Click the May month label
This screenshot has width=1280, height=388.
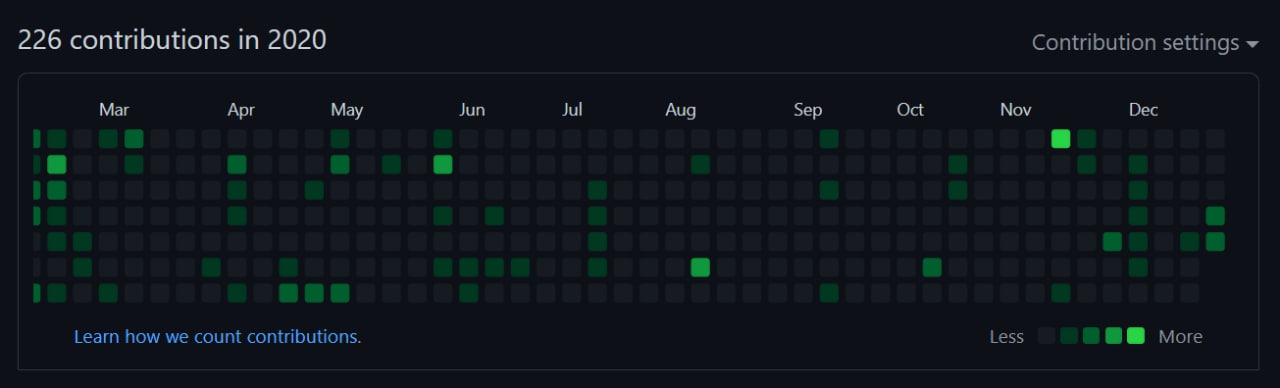point(347,110)
